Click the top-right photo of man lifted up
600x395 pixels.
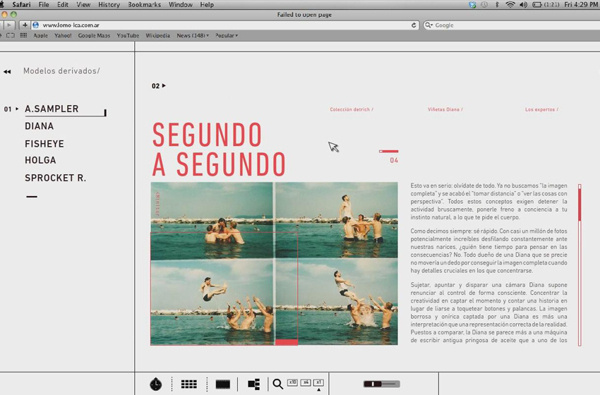click(337, 220)
